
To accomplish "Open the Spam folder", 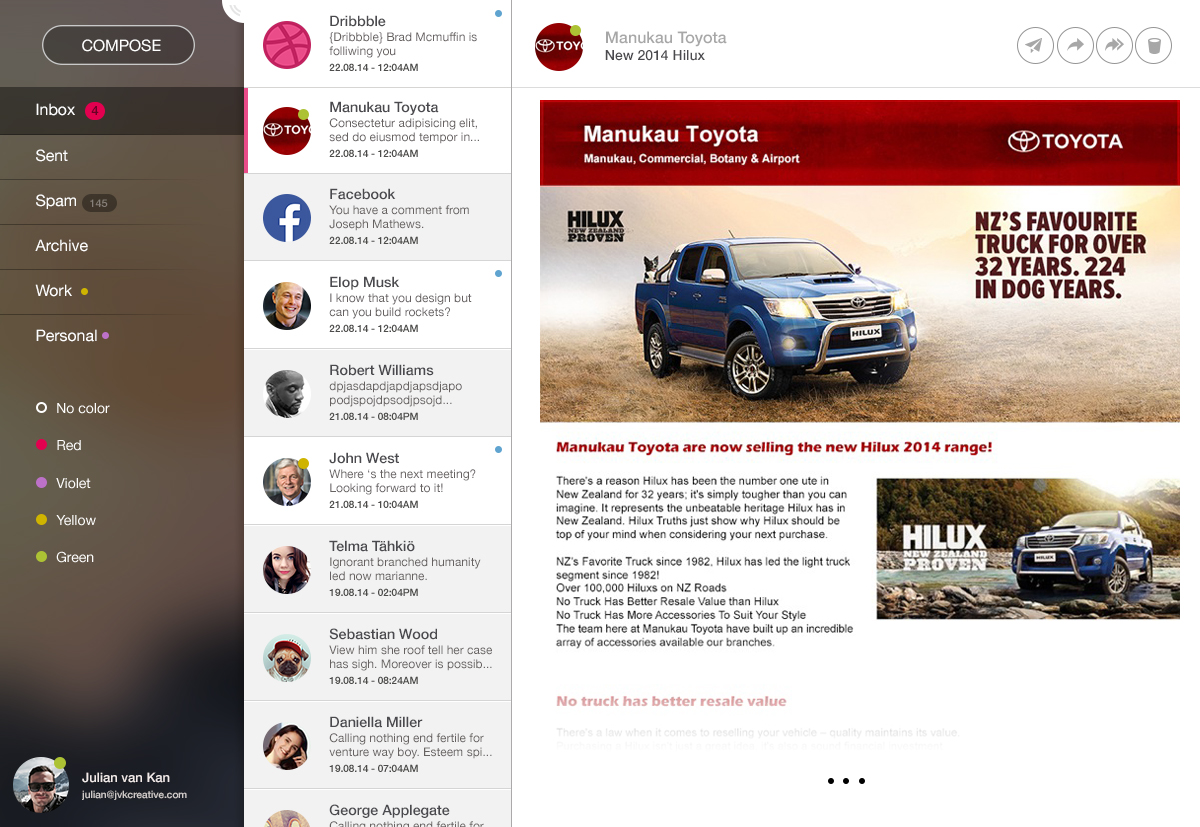I will (x=122, y=201).
